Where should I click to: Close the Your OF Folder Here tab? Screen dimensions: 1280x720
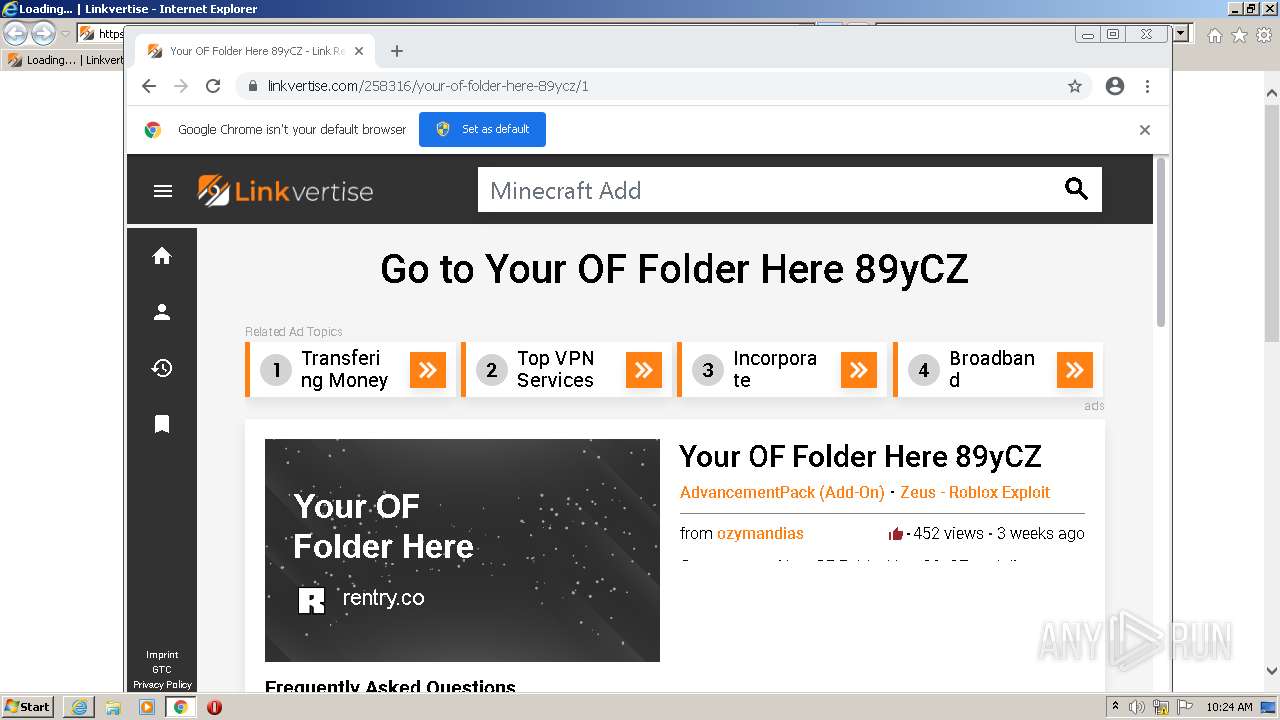tap(359, 51)
